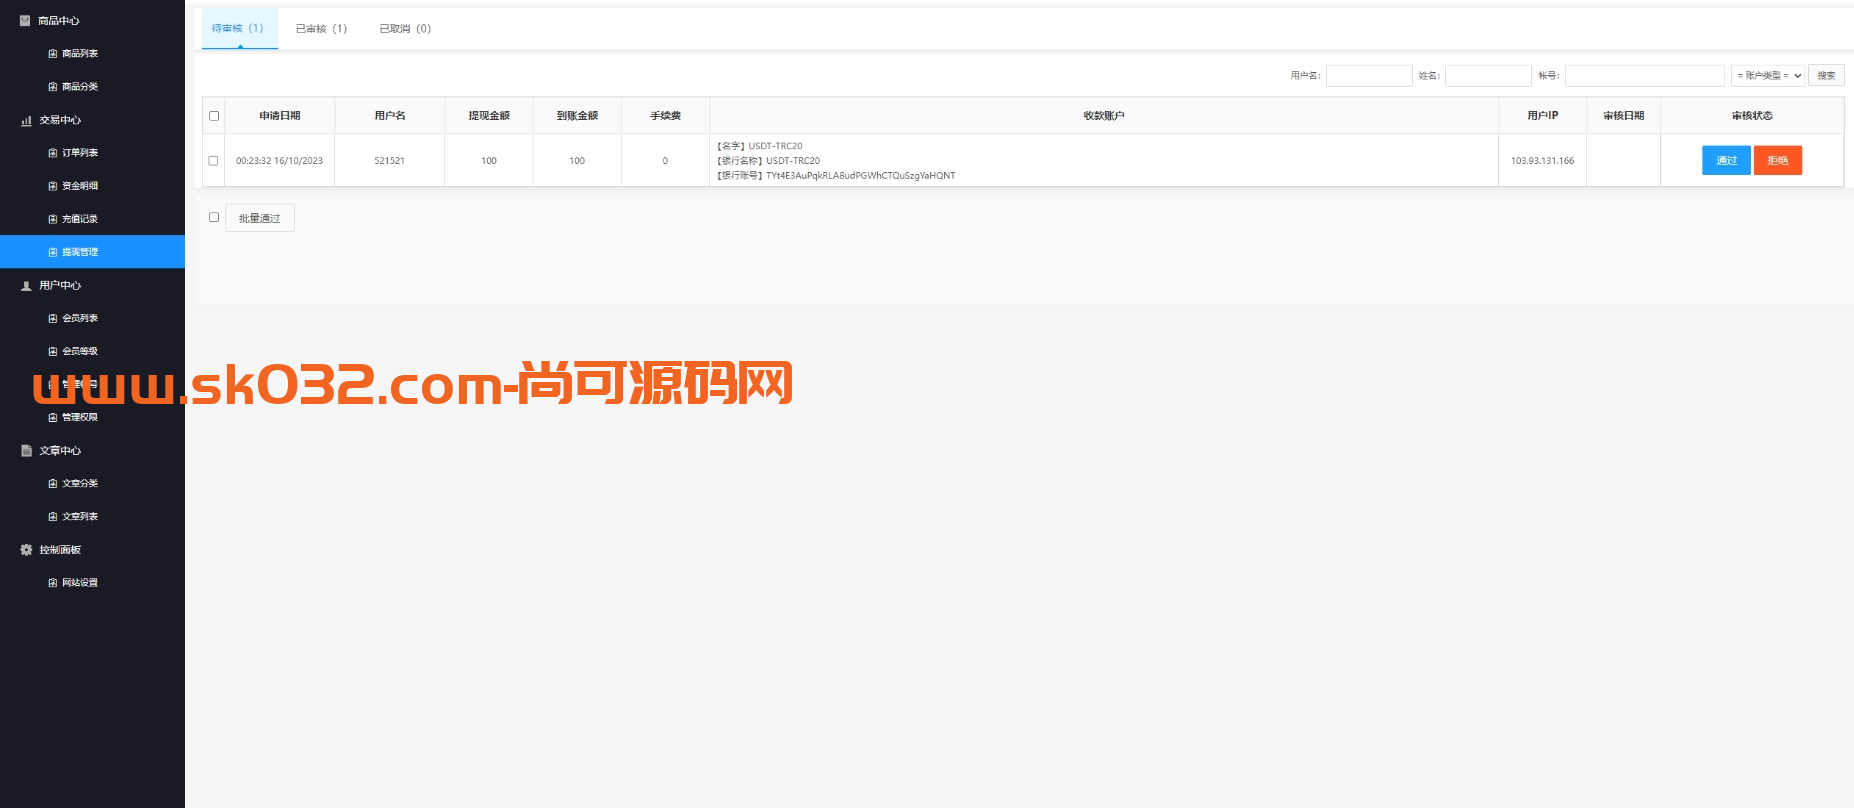Click the 申请日期 column header
This screenshot has height=808, width=1854.
coord(280,116)
